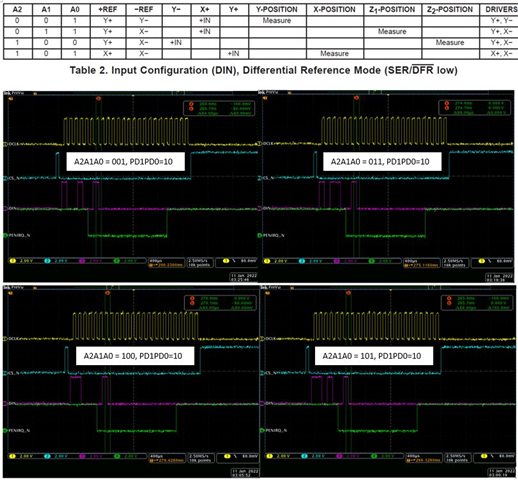Screen dimensions: 518x480
Task: Open the 101 oscilloscope capture image
Action: (387, 382)
